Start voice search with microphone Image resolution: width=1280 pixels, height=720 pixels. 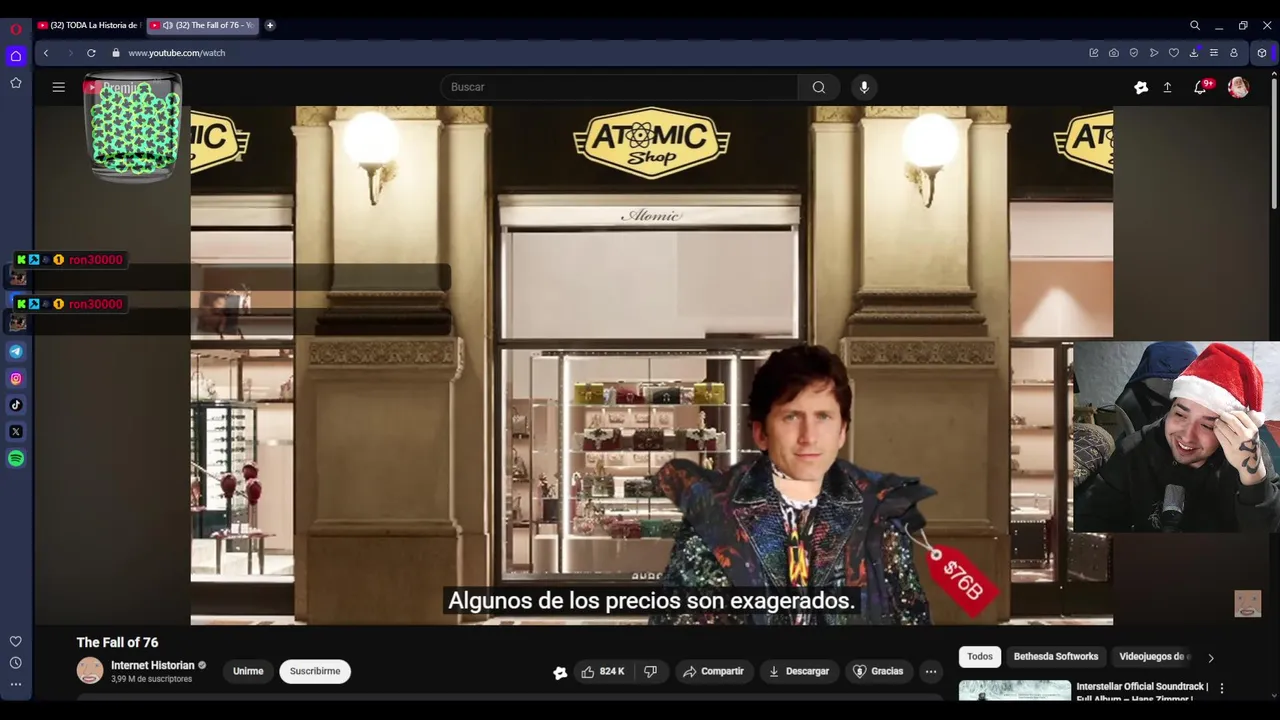coord(864,87)
